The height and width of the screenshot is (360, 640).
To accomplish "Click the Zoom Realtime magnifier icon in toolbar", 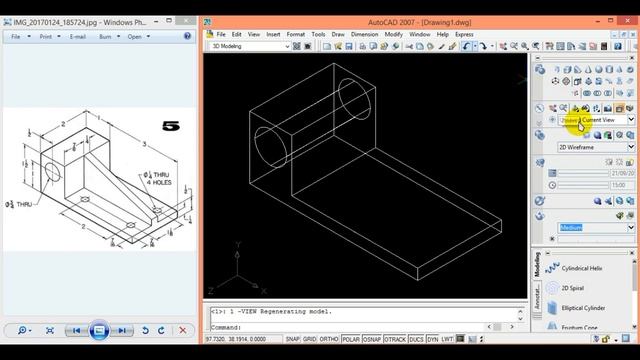I will point(514,47).
